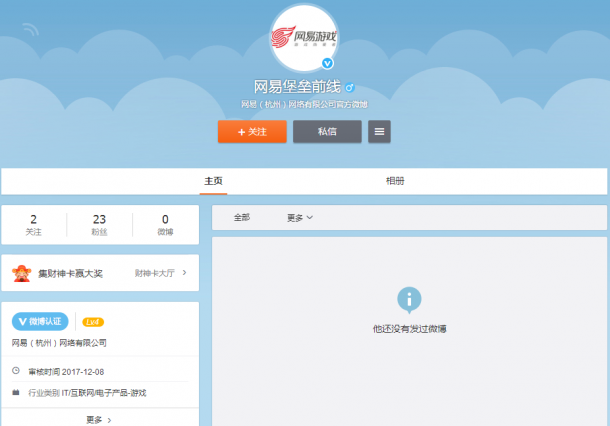
Task: Click the 行业类别 IT/互联网/电子产品-游戏 text
Action: pyautogui.click(x=87, y=393)
